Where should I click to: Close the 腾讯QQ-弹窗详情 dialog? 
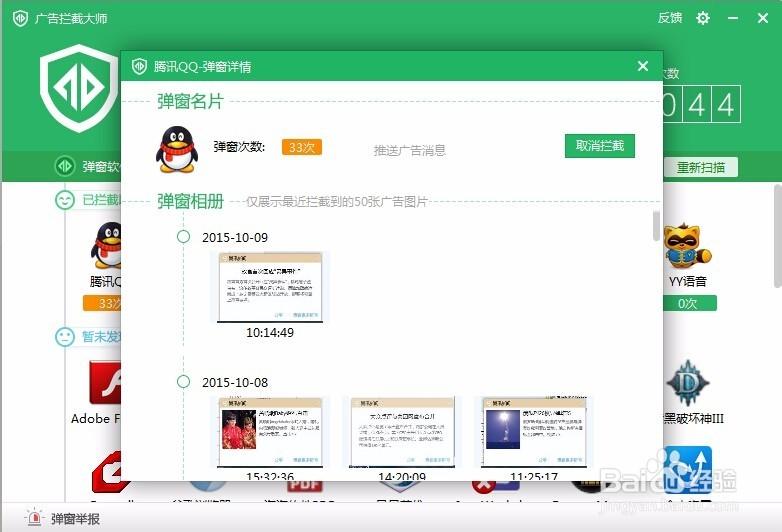pyautogui.click(x=643, y=66)
